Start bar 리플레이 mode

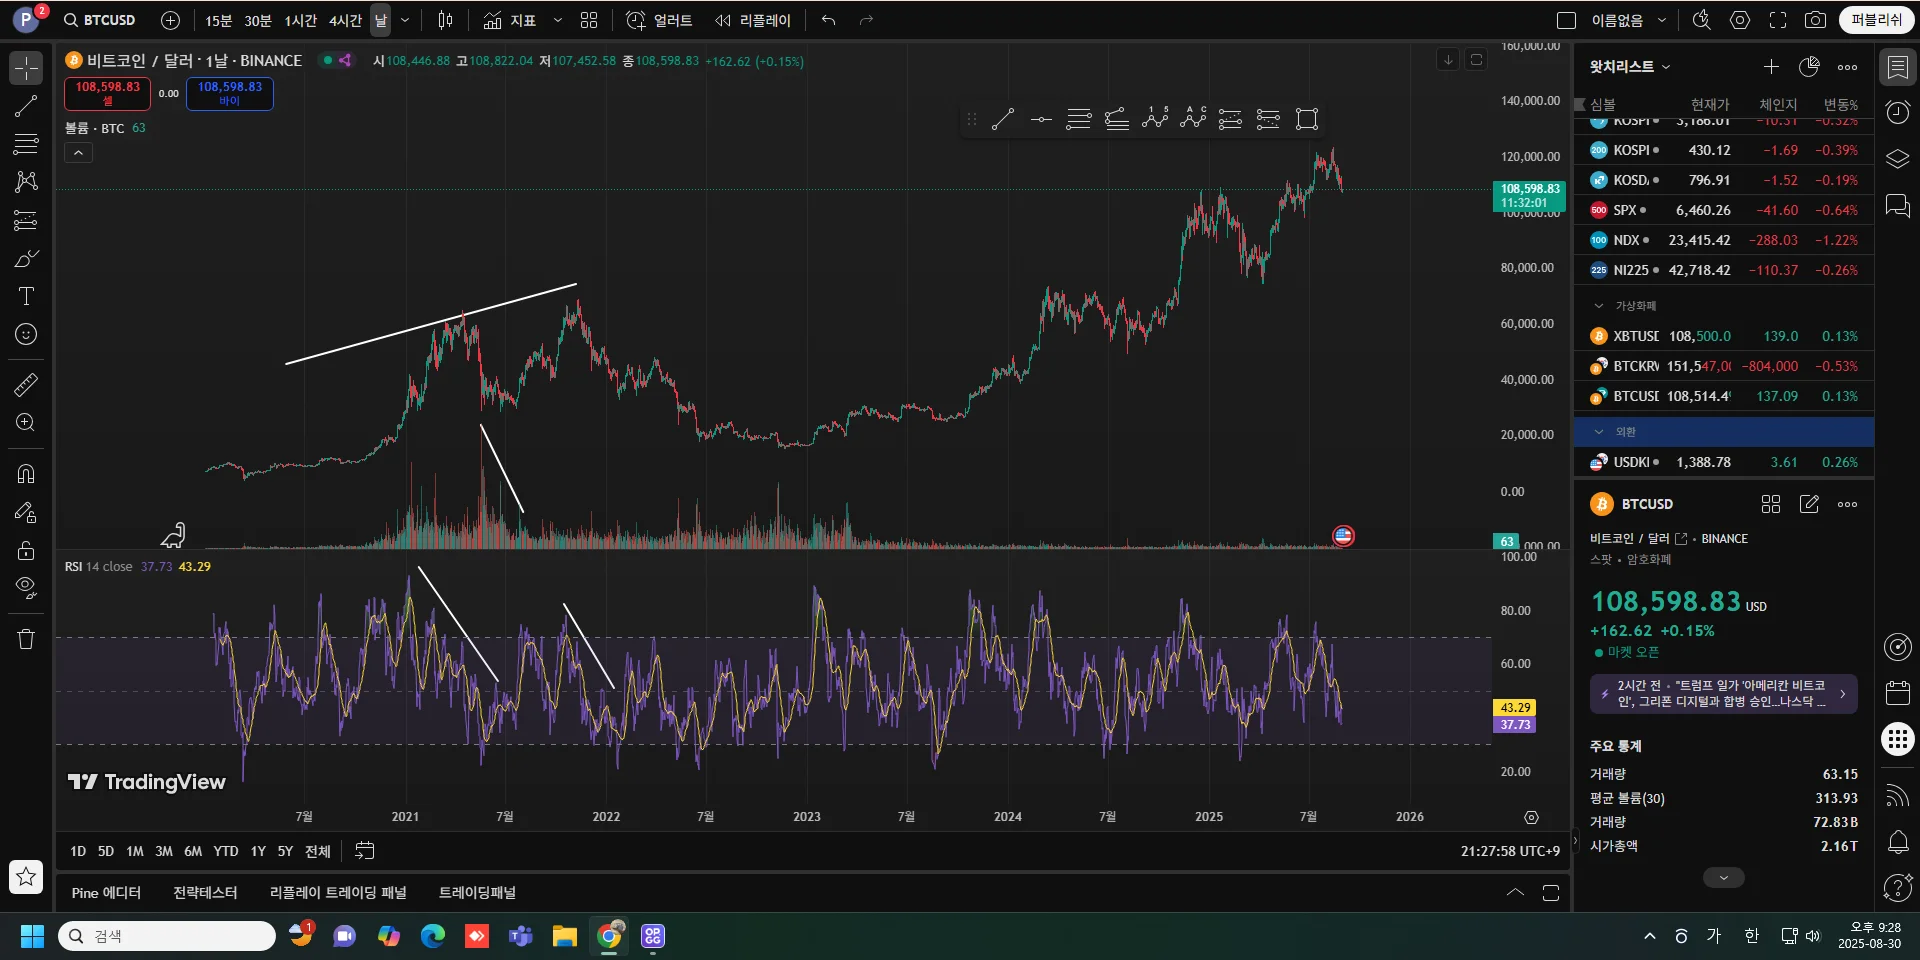pyautogui.click(x=753, y=20)
